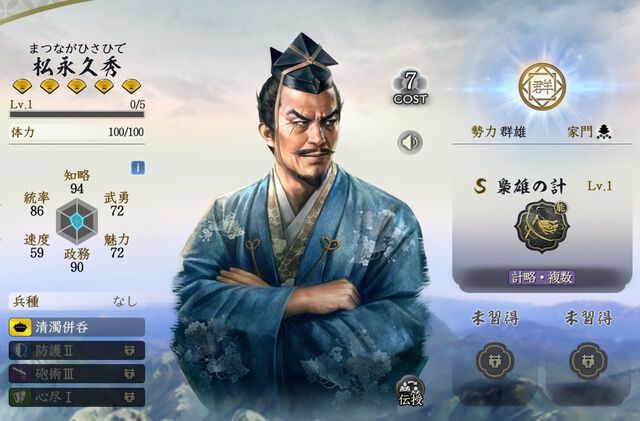Tap the blue info icon above stats
Screen dimensions: 640x421
click(138, 168)
